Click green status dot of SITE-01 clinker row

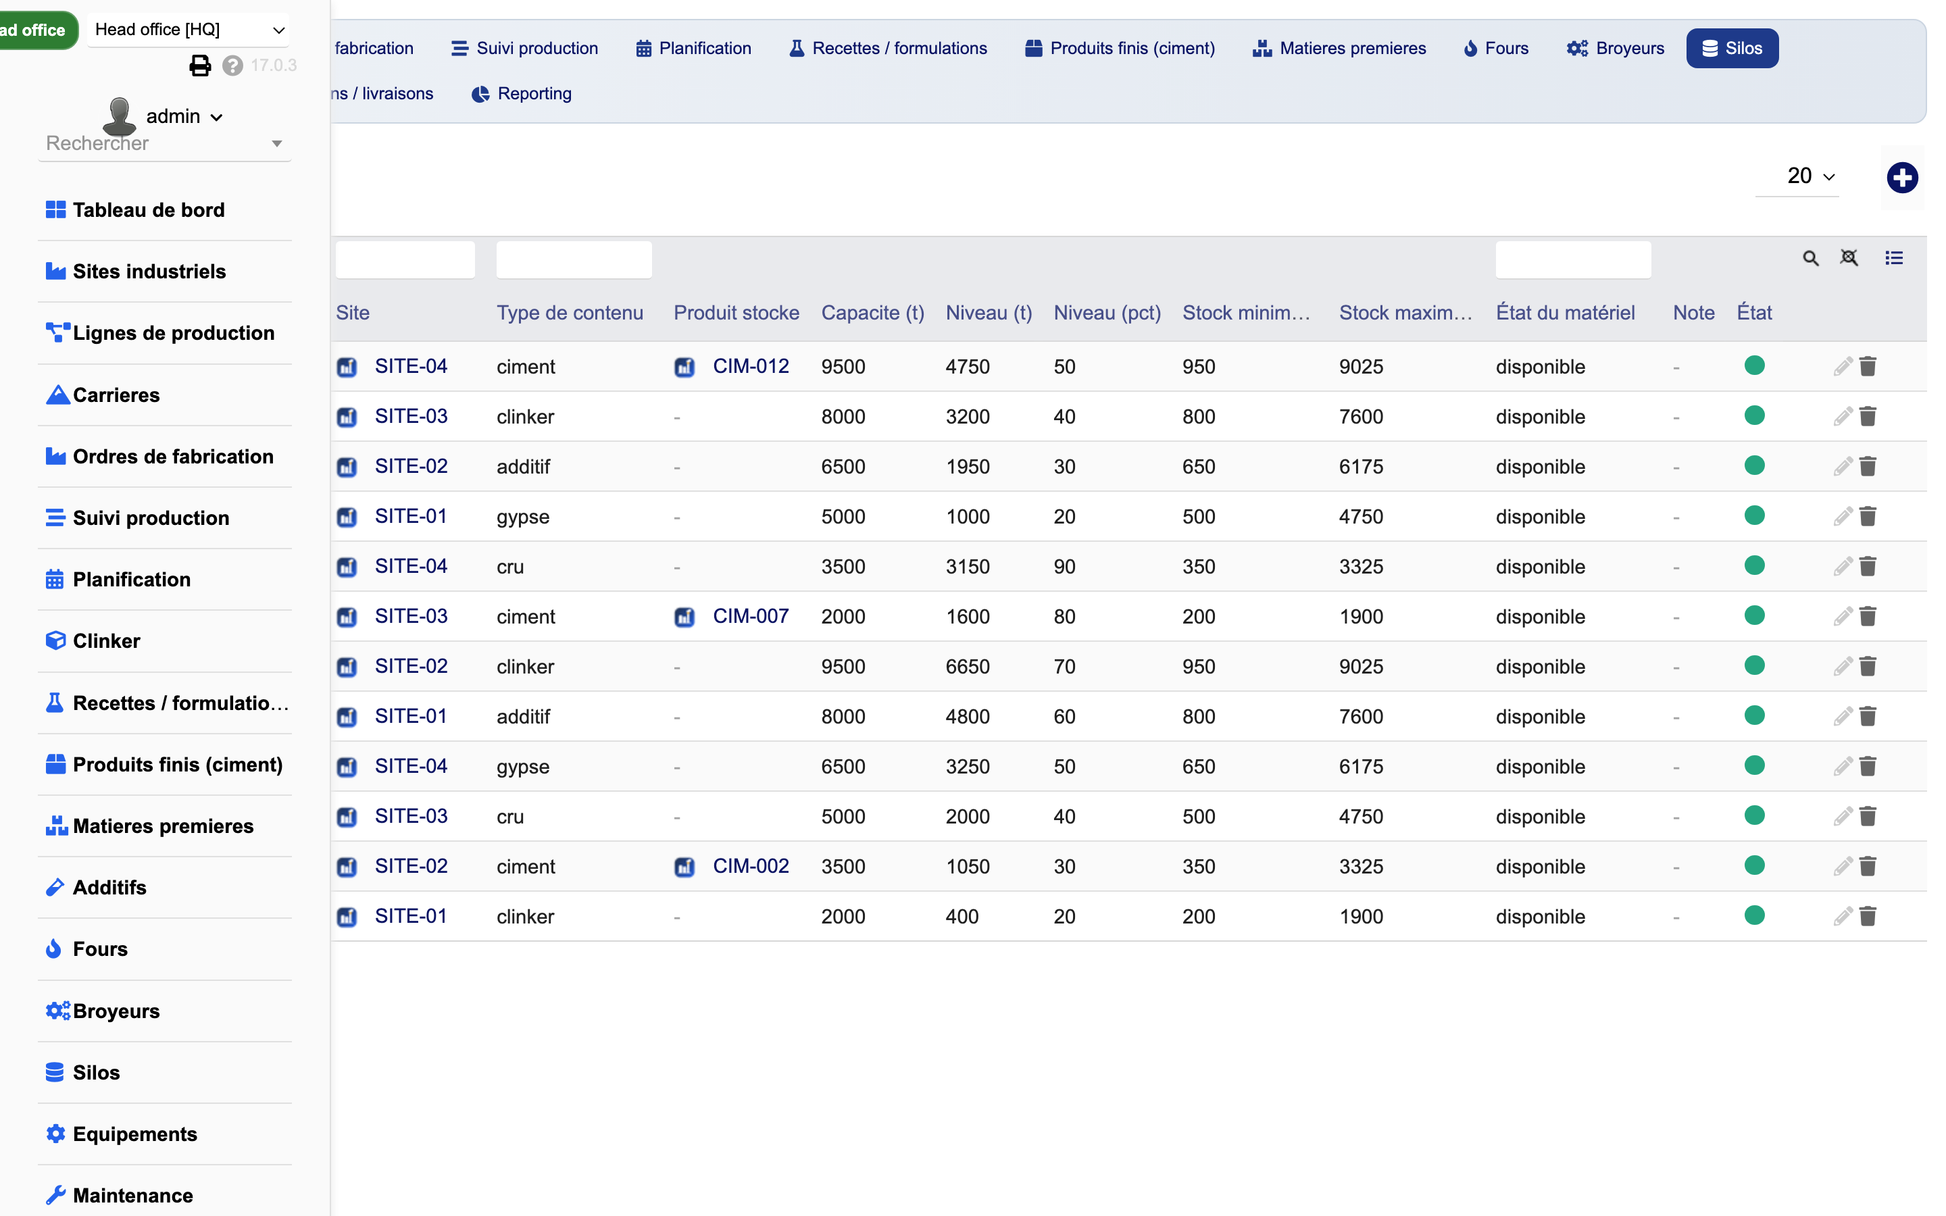pyautogui.click(x=1754, y=915)
